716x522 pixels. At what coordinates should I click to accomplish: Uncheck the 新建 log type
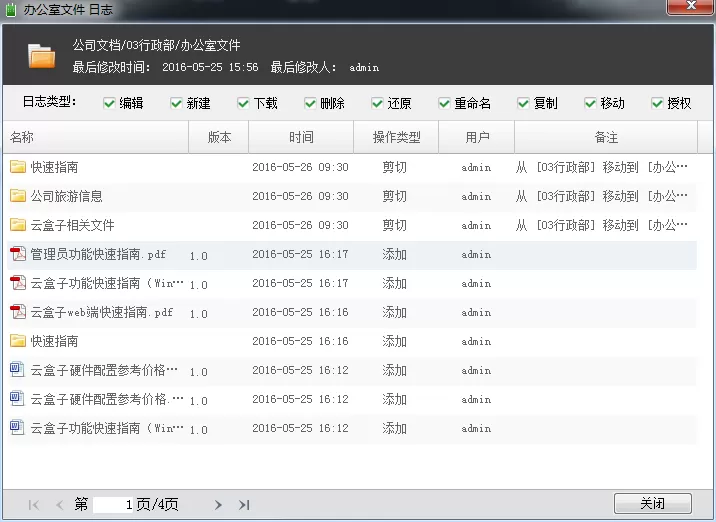176,103
